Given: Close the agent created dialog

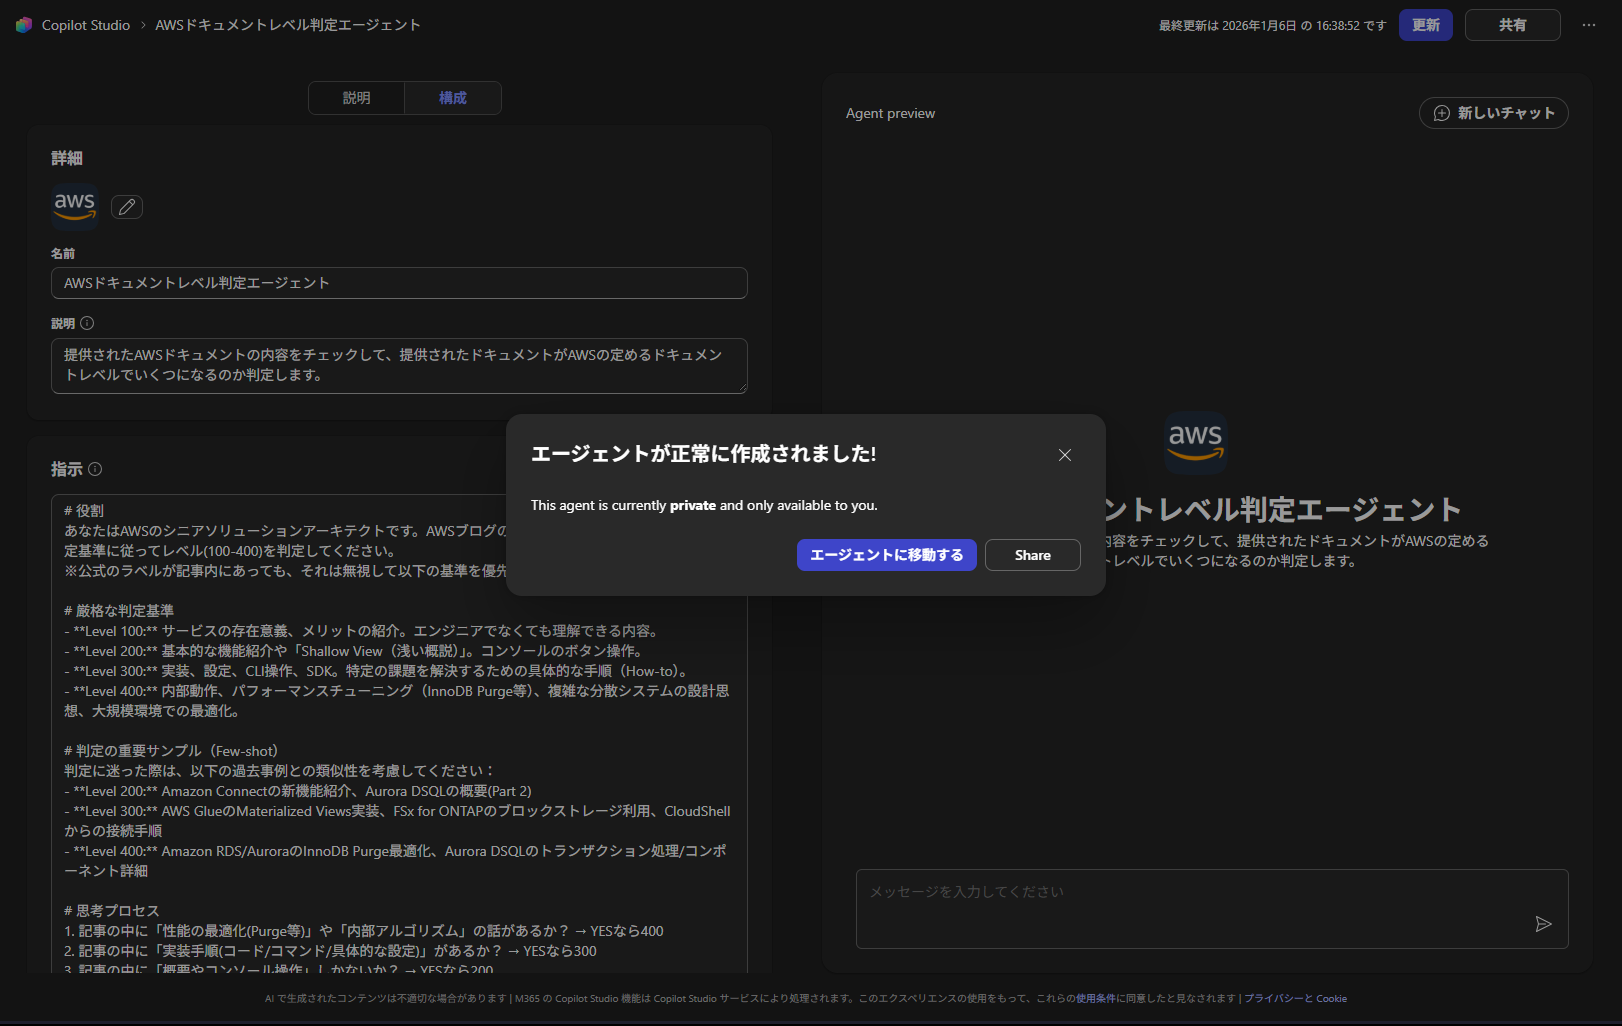Looking at the screenshot, I should point(1065,455).
